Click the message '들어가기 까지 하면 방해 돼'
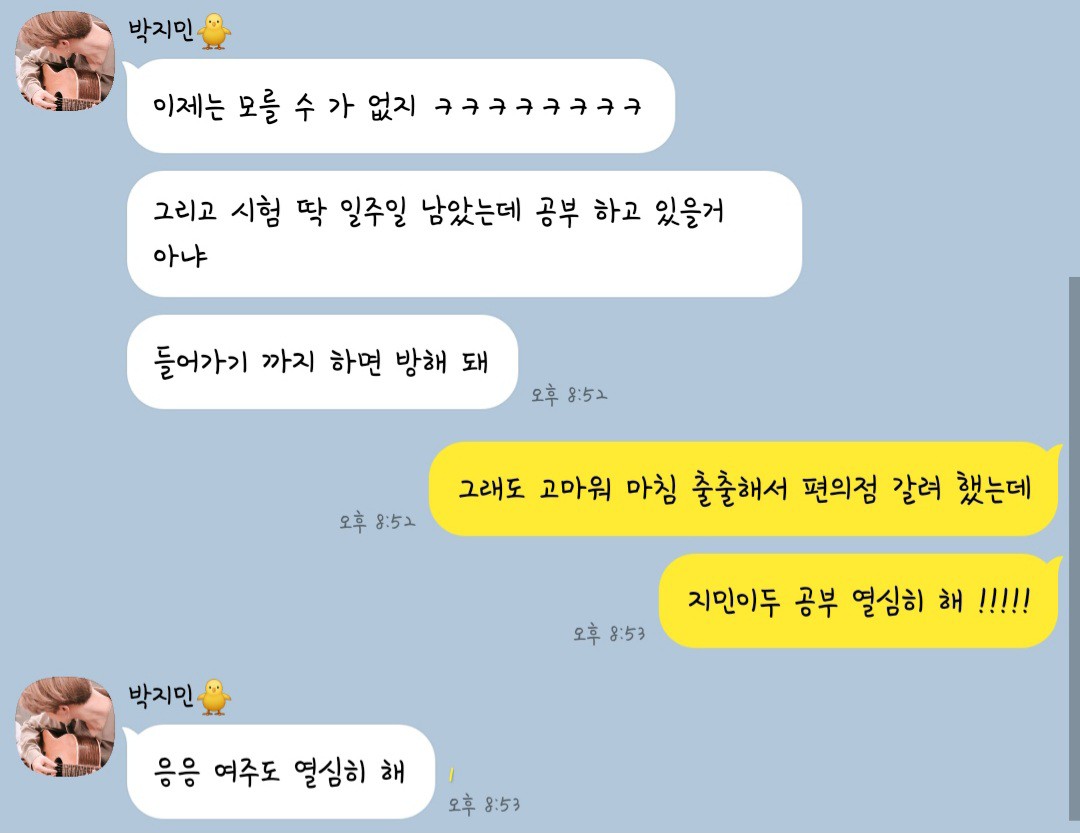Screen dimensions: 1080x833 (x=322, y=362)
